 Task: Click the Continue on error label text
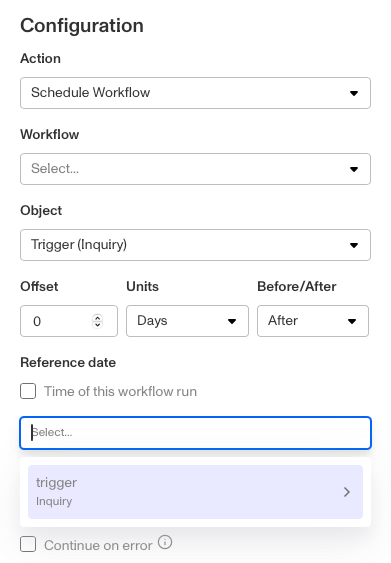pyautogui.click(x=98, y=545)
